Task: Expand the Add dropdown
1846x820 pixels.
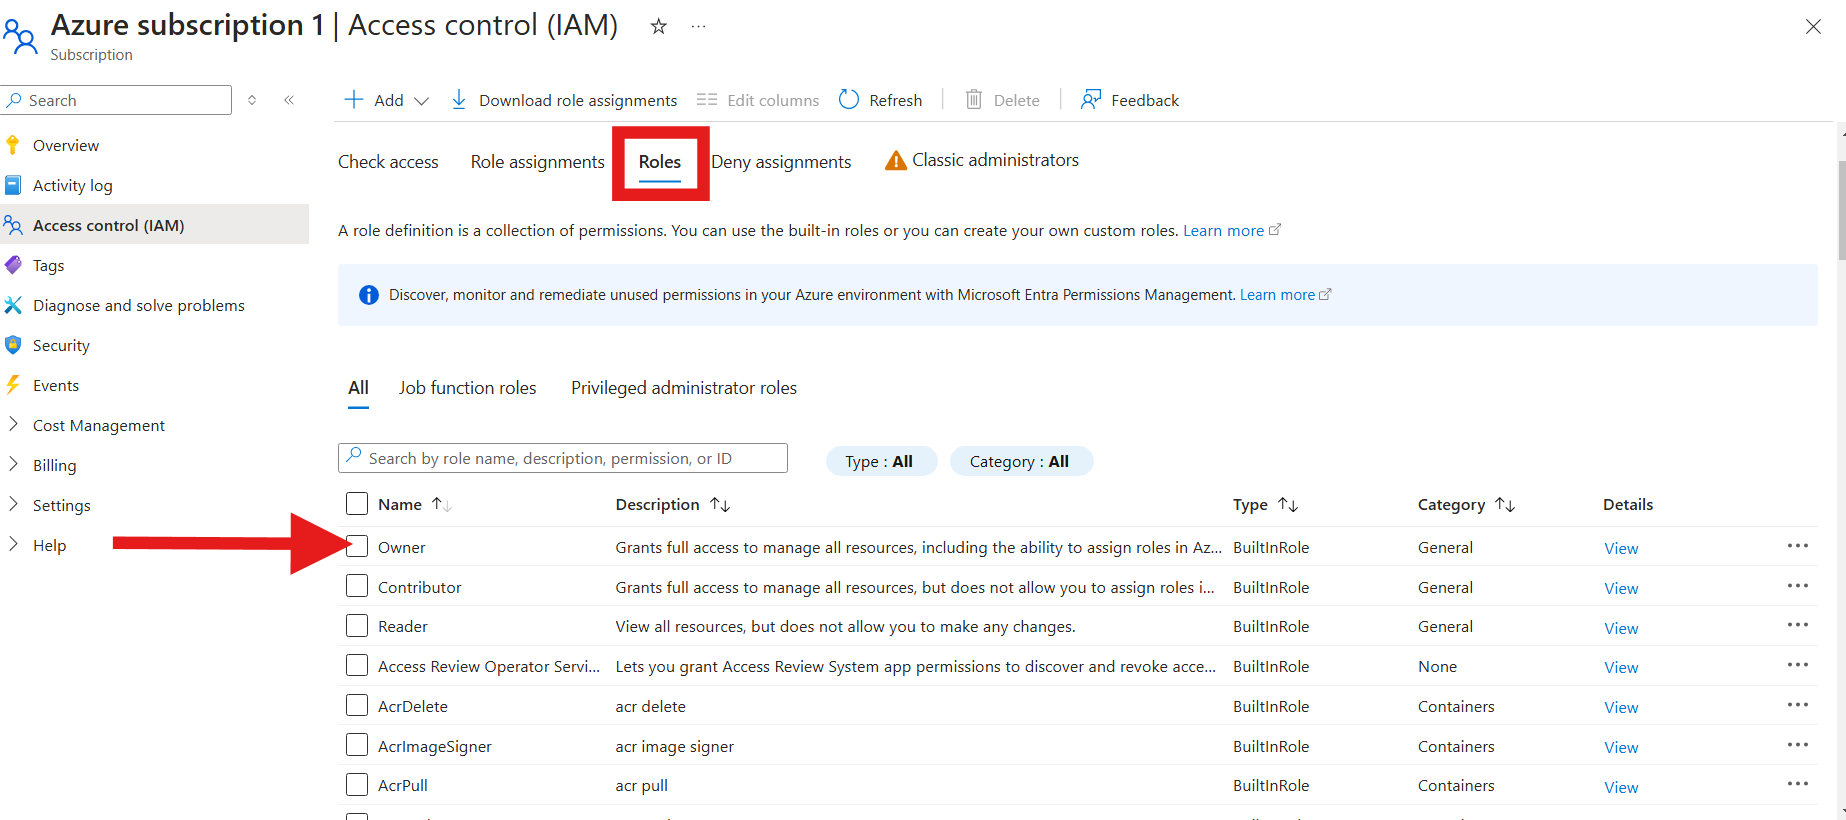Action: click(x=387, y=100)
